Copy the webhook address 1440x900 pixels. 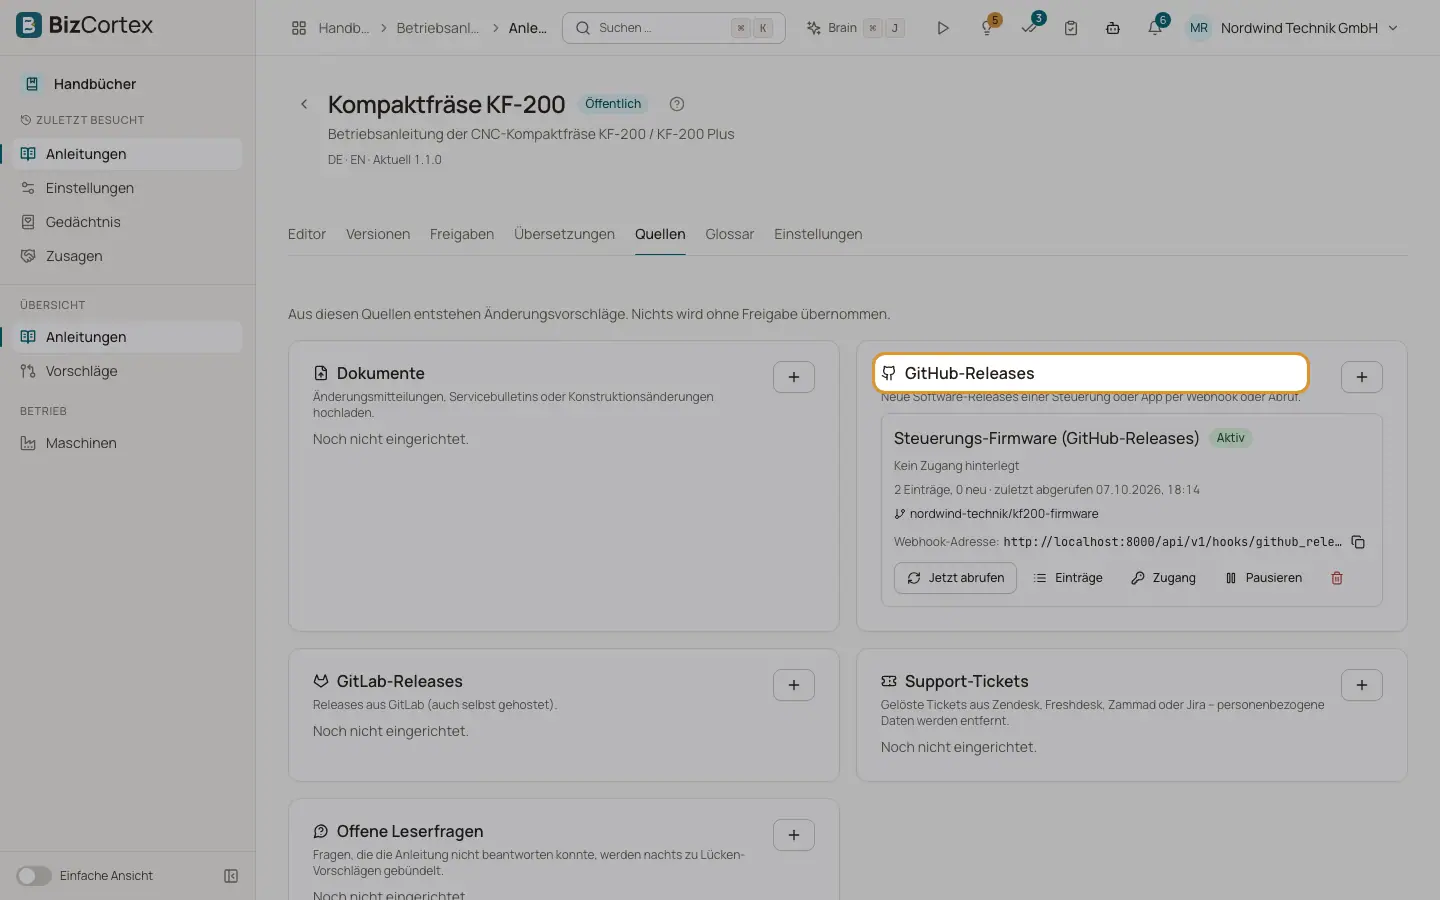[x=1358, y=542]
